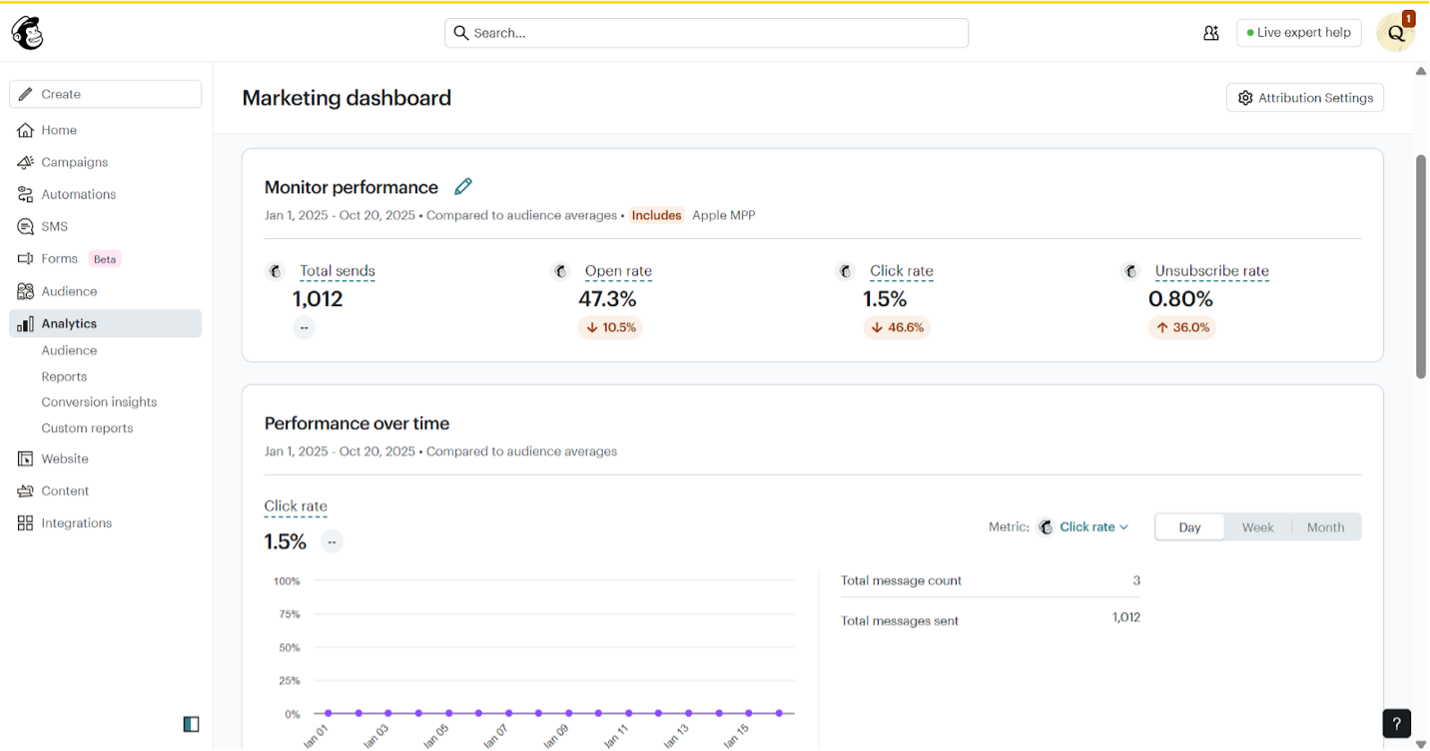Click the Unsubscribe 36.0% increase badge
This screenshot has height=751, width=1430.
coord(1182,327)
